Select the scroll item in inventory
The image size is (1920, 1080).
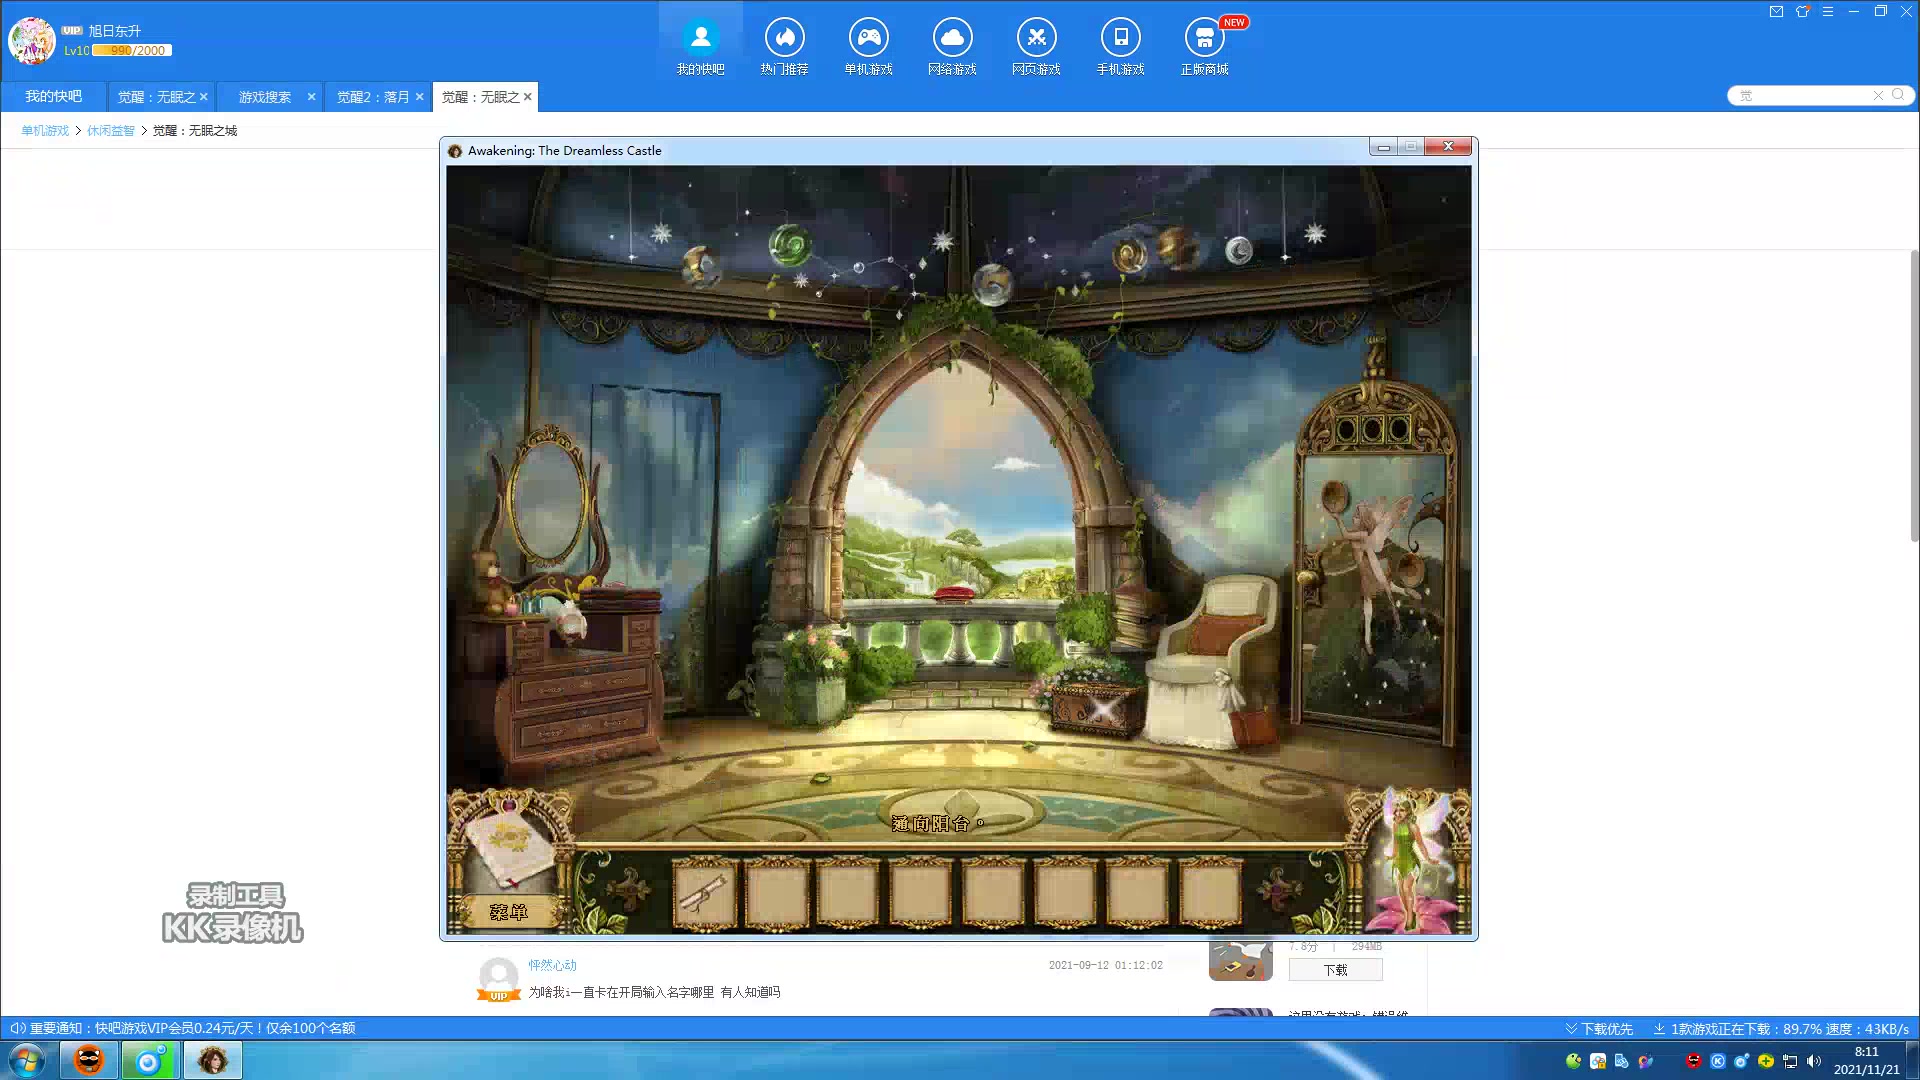tap(704, 893)
